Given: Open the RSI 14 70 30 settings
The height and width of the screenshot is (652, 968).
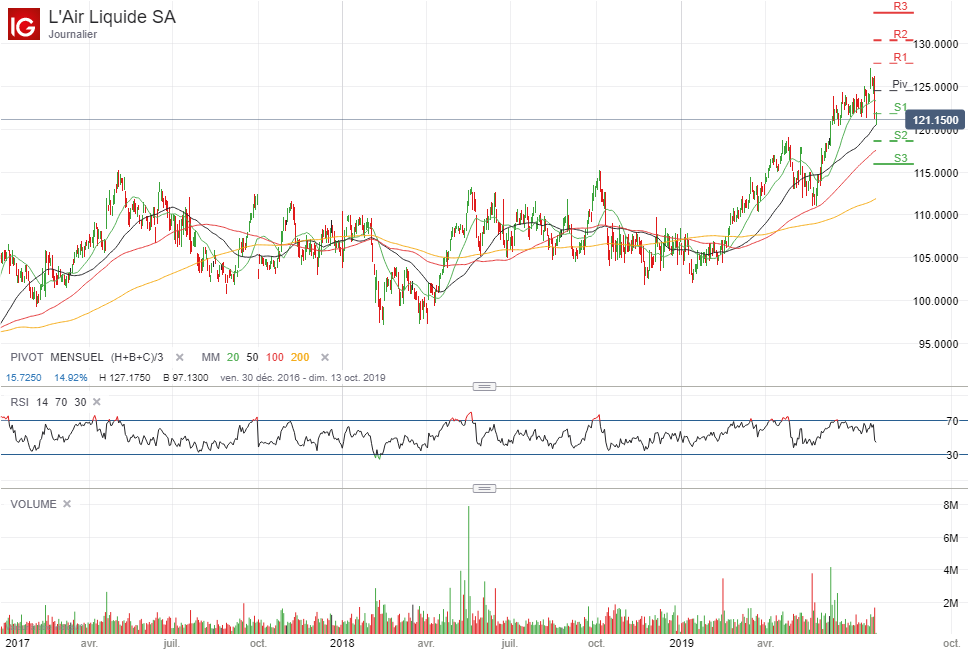Looking at the screenshot, I should tap(48, 402).
